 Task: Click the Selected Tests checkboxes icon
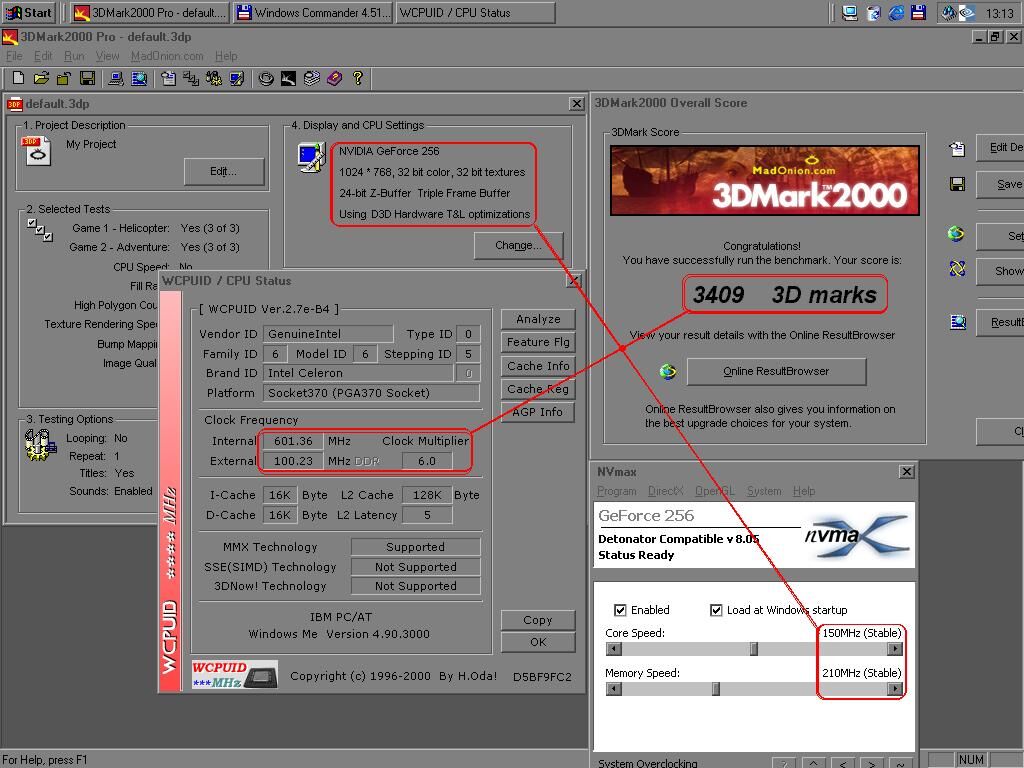(x=40, y=230)
